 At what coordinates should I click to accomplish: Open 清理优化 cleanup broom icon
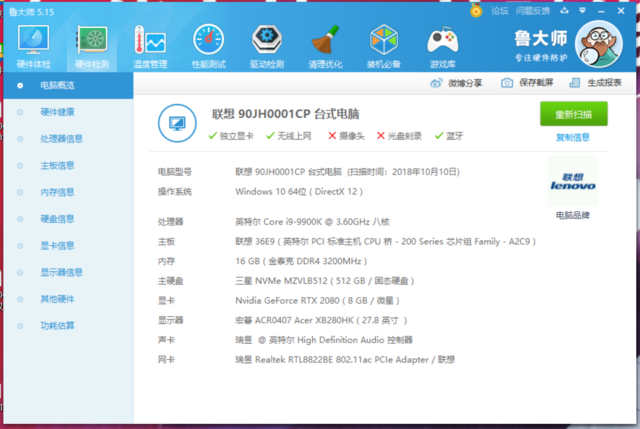coord(325,47)
